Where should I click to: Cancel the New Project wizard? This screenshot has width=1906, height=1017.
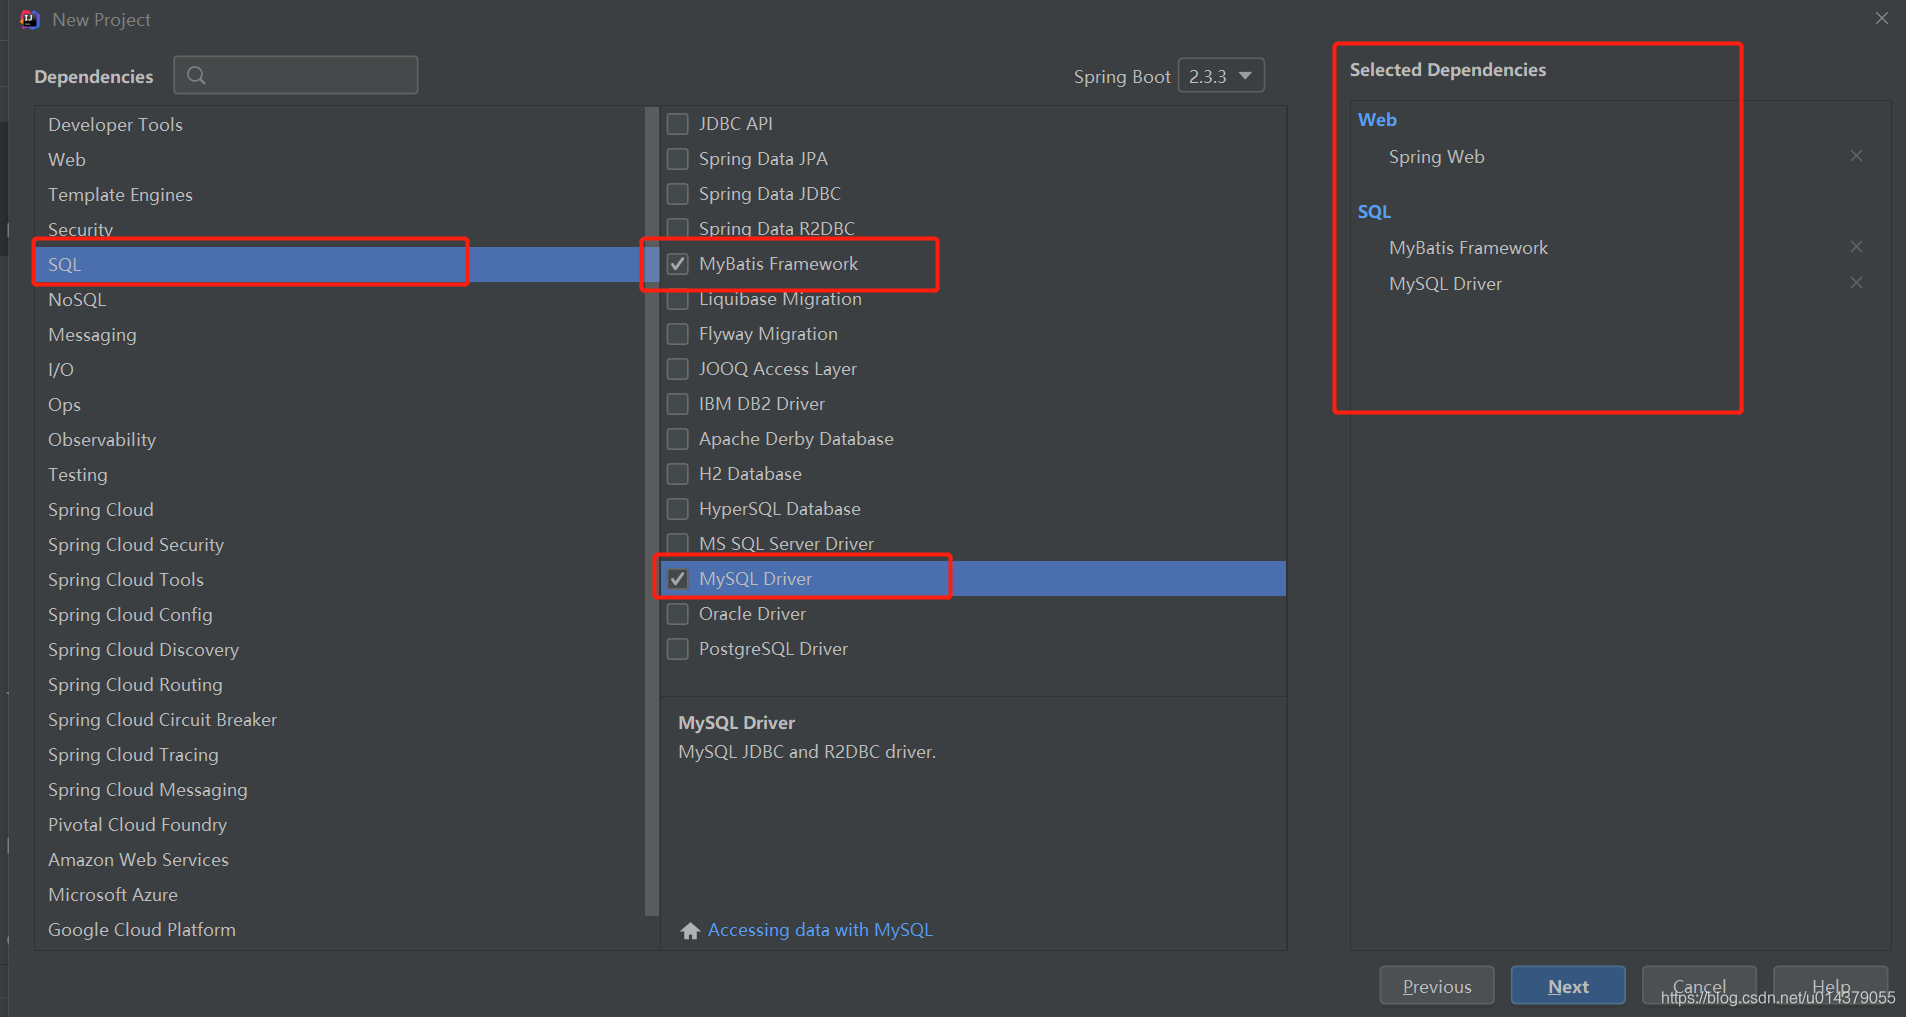tap(1699, 986)
